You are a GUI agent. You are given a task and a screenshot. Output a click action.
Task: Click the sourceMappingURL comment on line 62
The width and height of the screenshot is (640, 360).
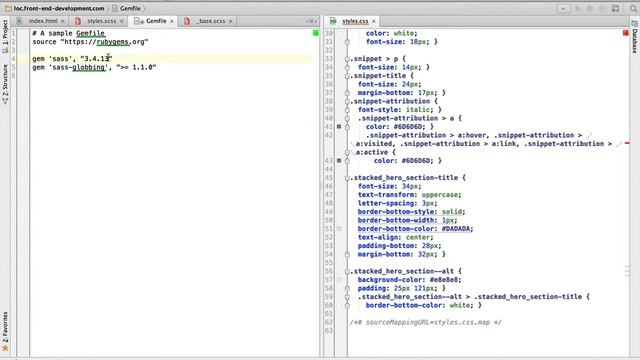click(x=426, y=322)
